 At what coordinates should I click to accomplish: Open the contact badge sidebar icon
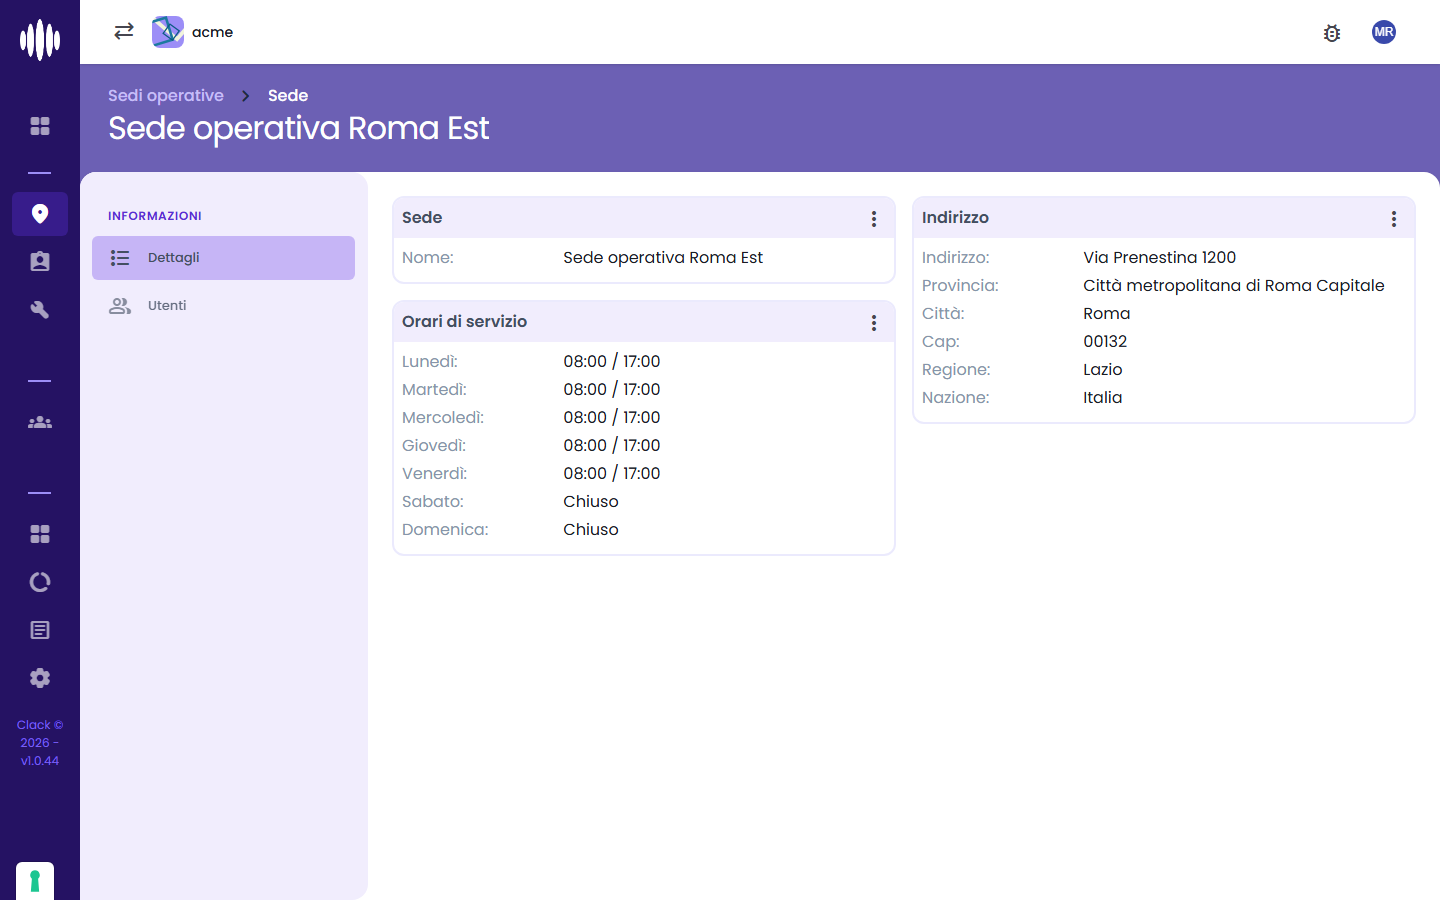[40, 262]
